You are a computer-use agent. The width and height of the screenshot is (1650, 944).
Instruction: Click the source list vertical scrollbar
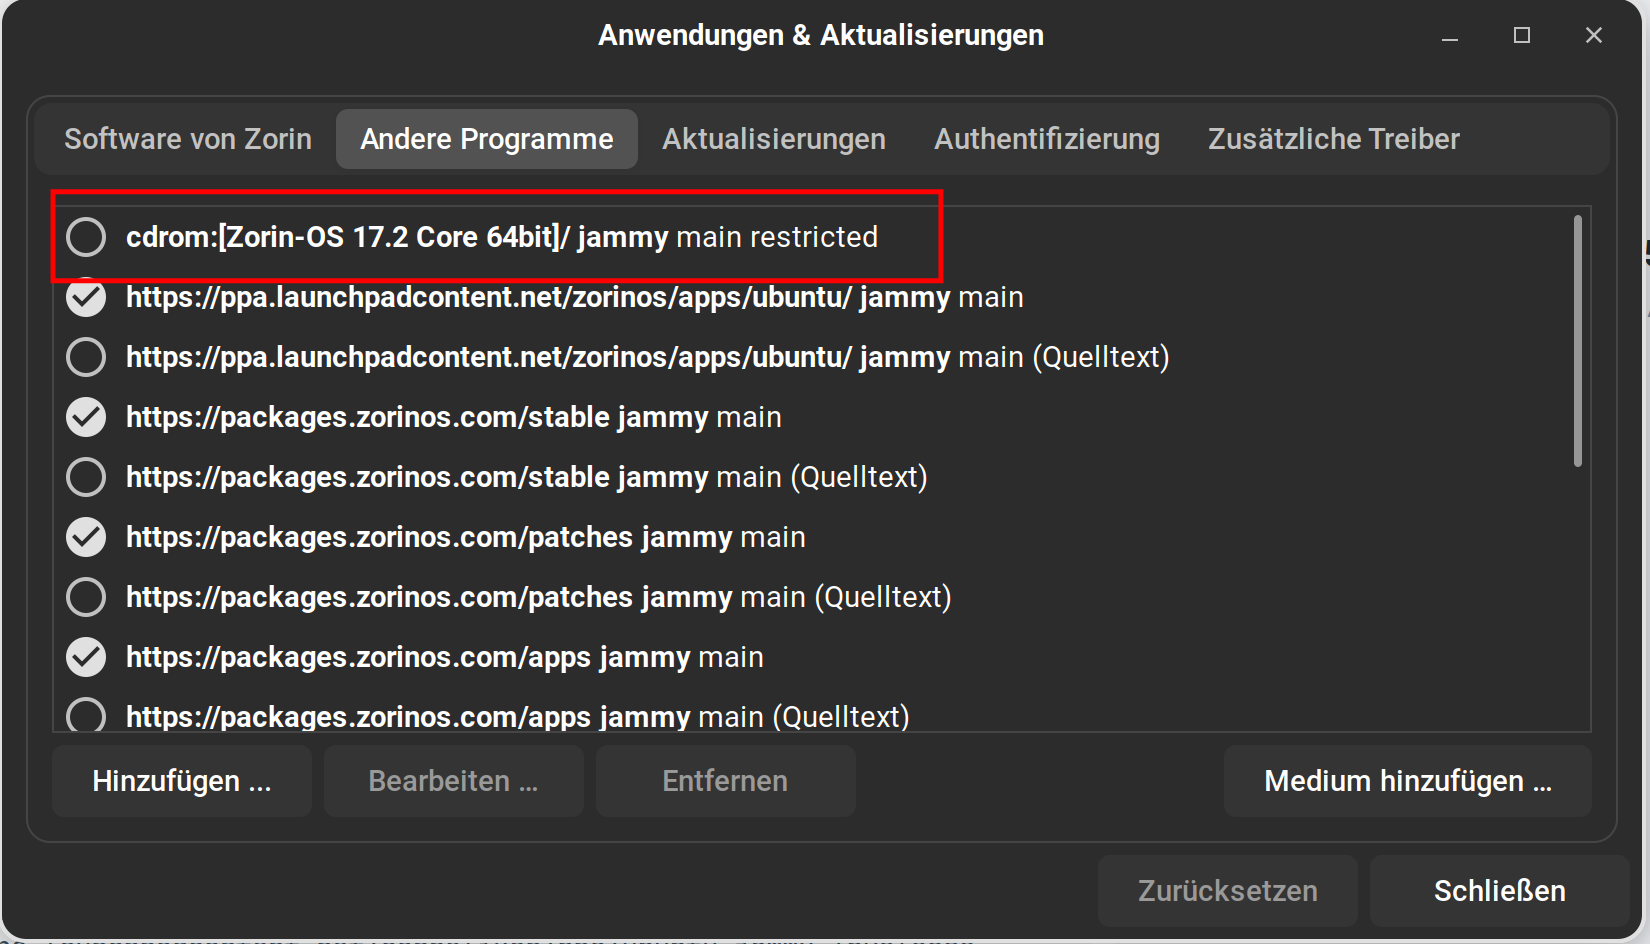click(x=1578, y=341)
